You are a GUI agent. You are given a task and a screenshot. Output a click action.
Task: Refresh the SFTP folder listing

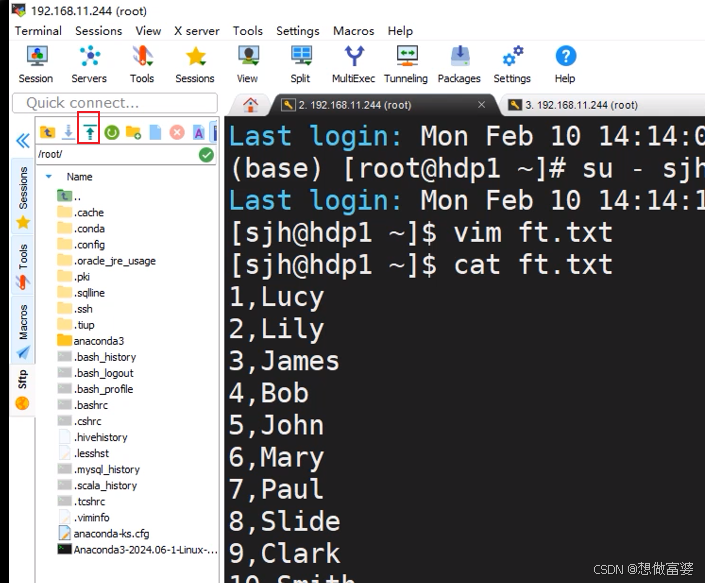(112, 132)
